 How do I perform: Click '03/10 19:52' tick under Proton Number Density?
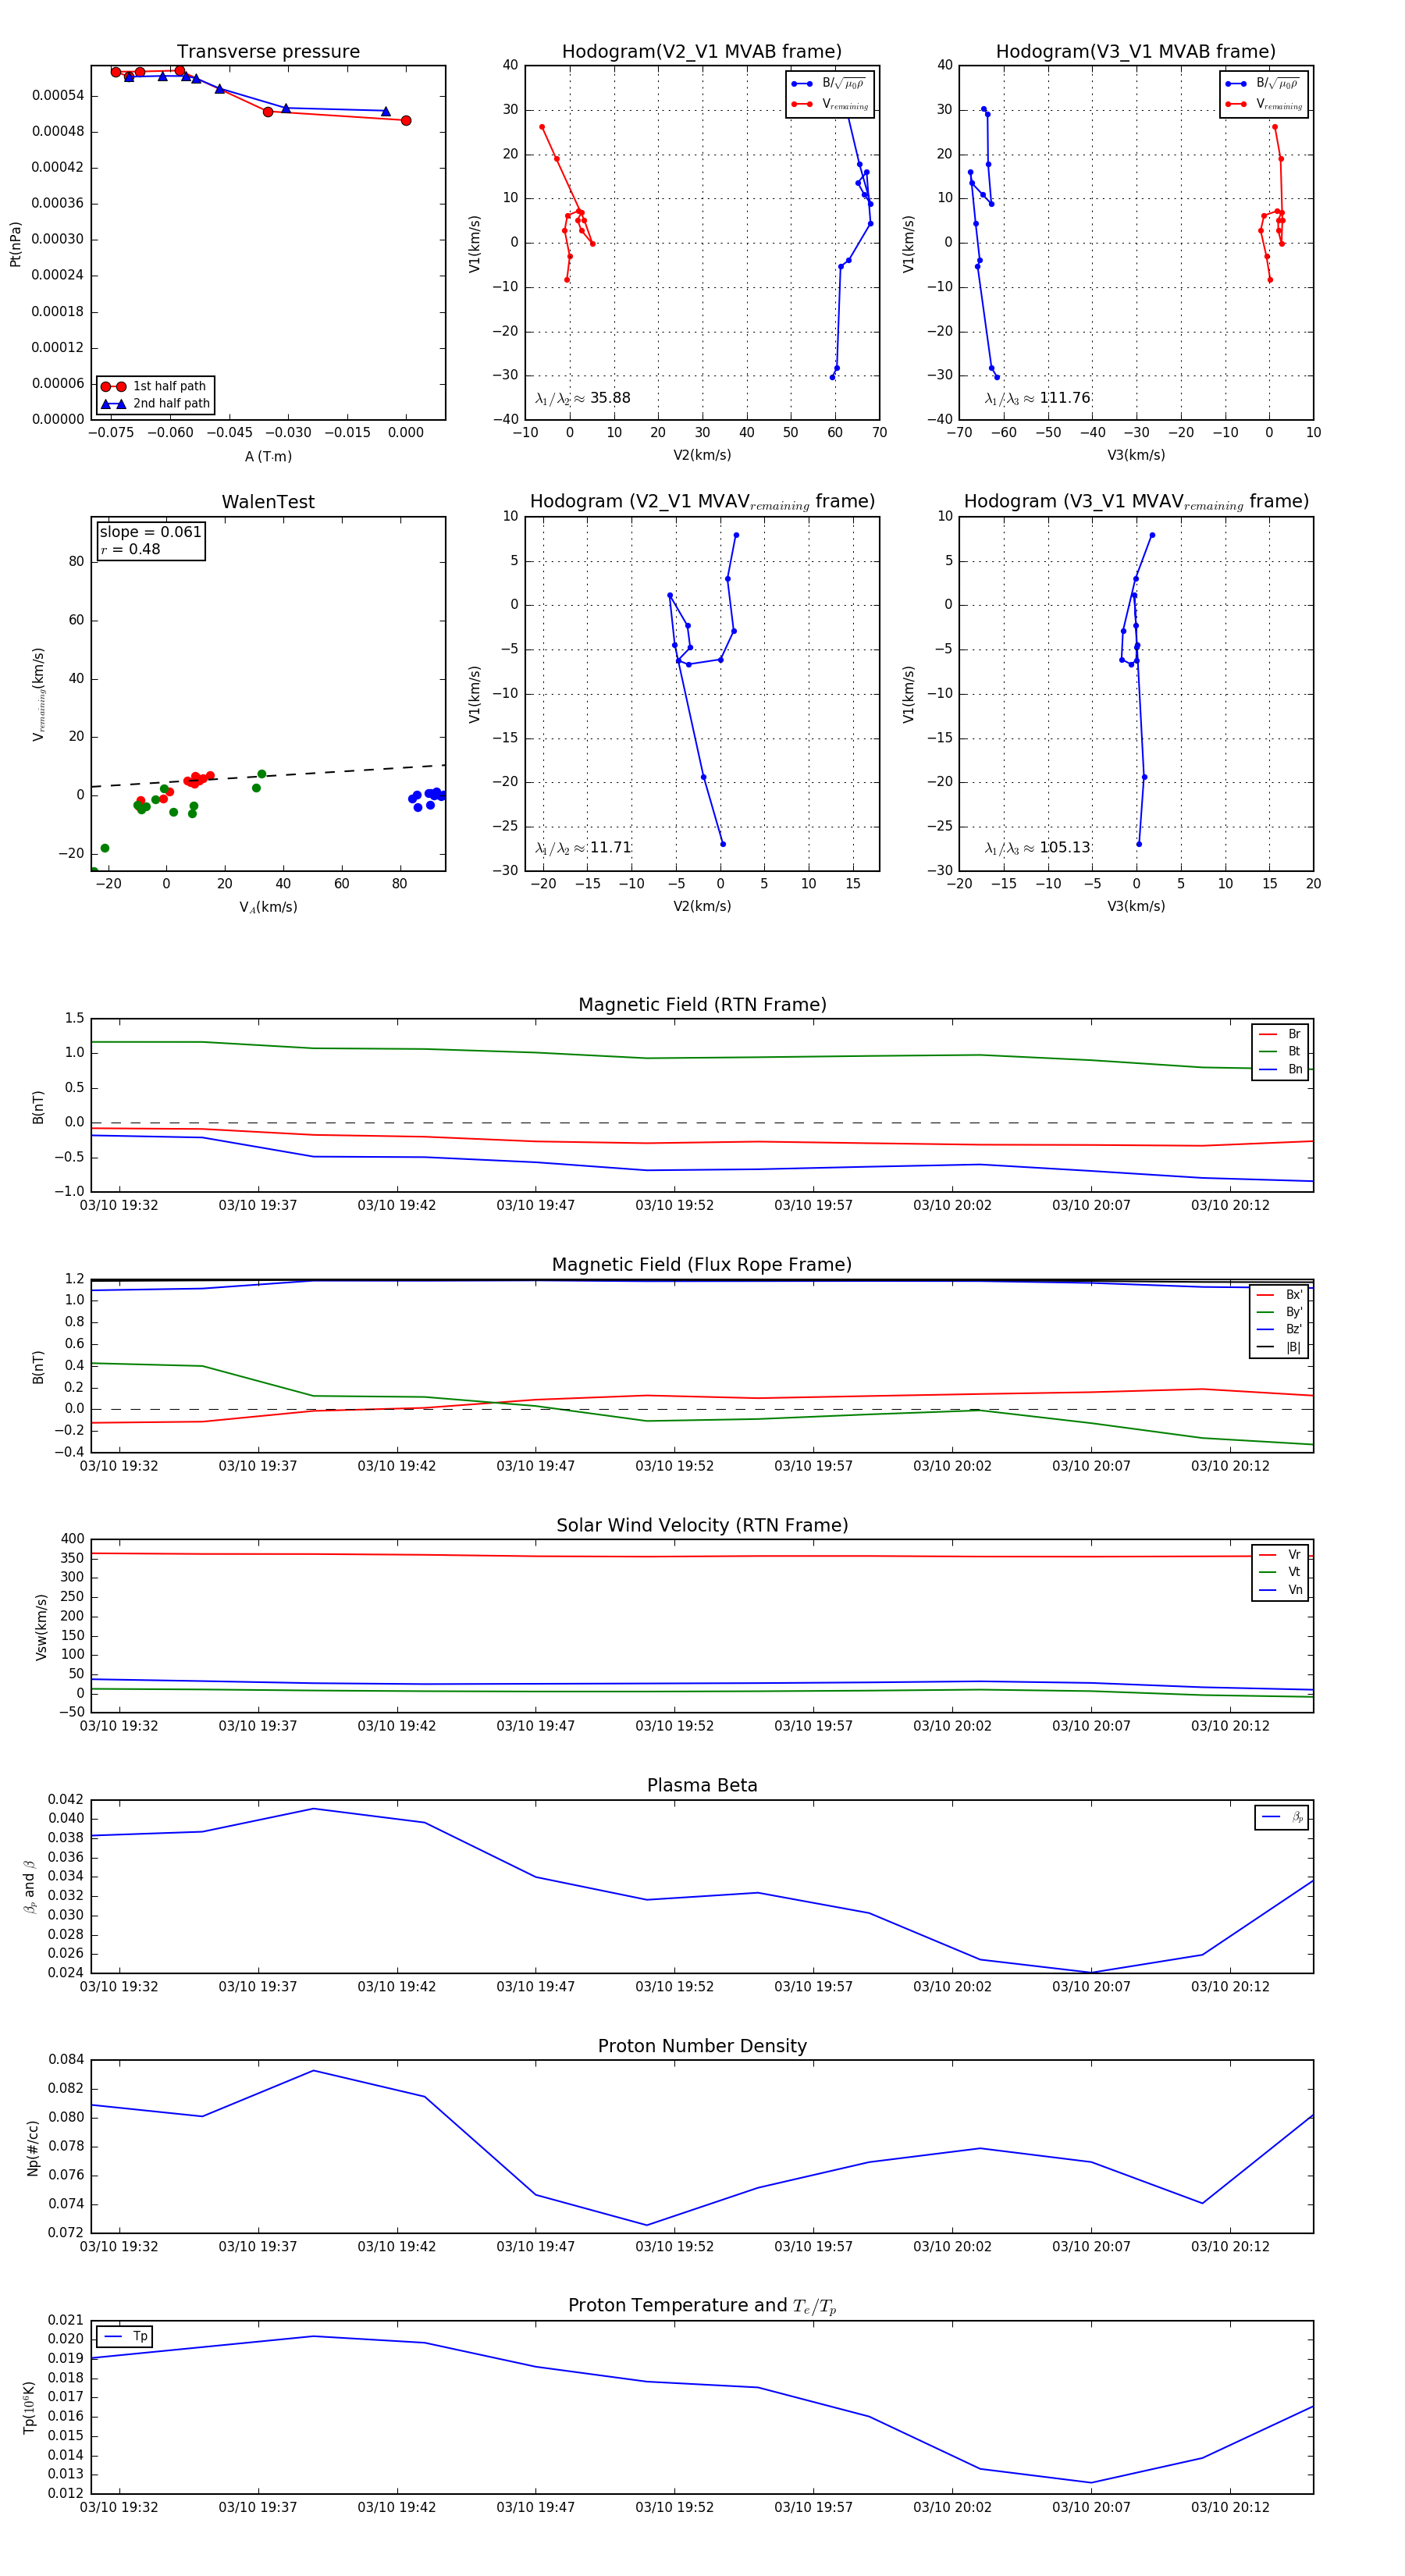(x=675, y=2246)
